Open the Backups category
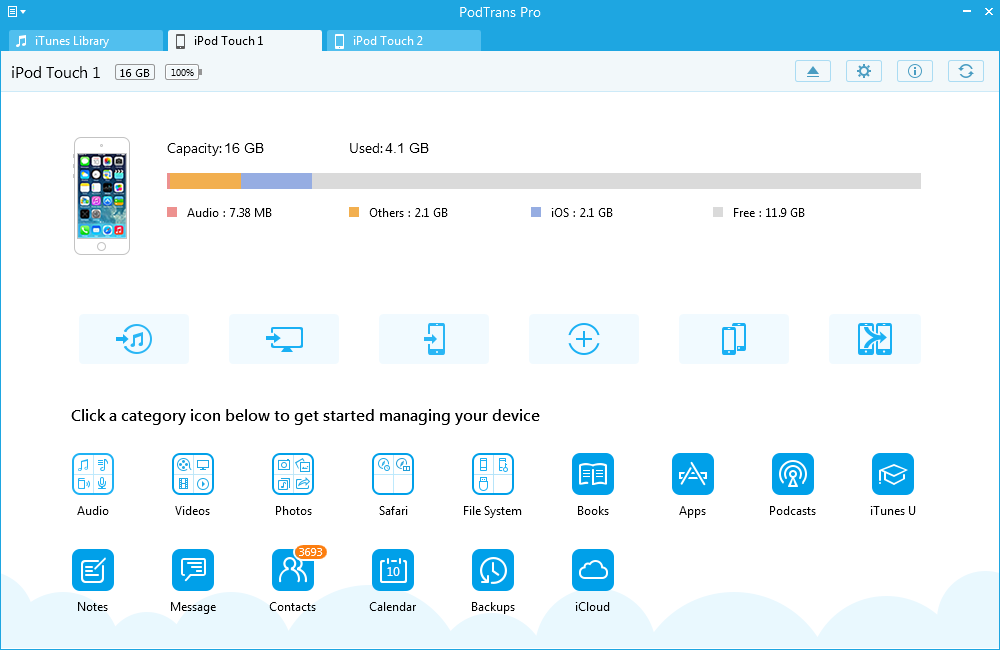Viewport: 1000px width, 650px height. click(493, 570)
